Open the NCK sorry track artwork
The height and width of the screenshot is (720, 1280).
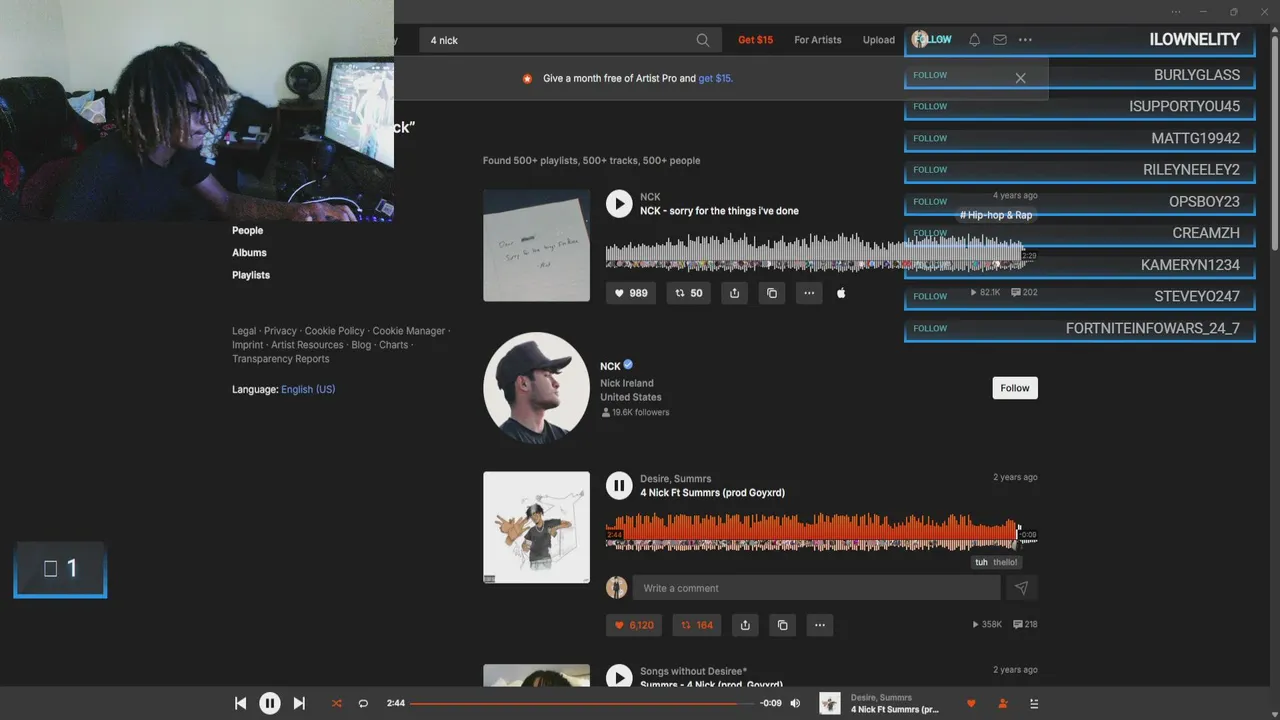click(536, 245)
